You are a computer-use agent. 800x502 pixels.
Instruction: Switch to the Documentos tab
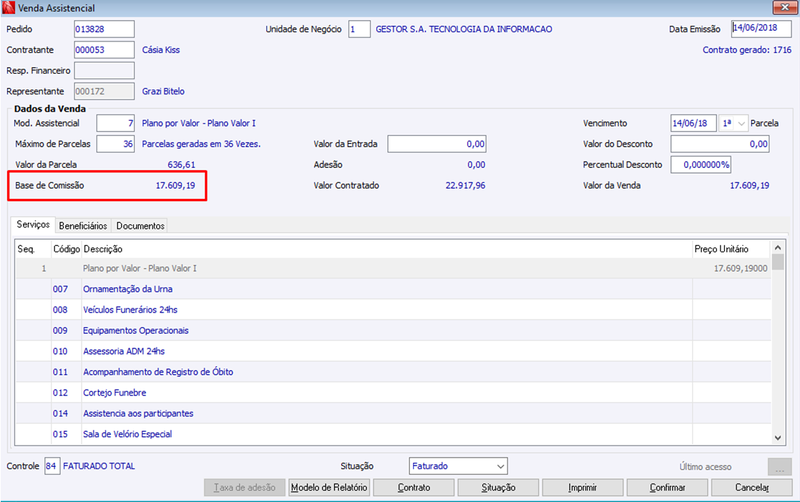[x=140, y=225]
